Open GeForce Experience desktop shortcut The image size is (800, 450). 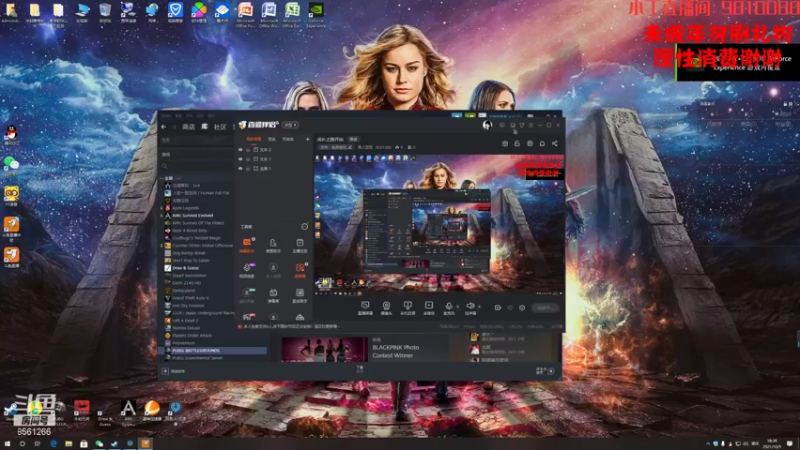coord(316,14)
